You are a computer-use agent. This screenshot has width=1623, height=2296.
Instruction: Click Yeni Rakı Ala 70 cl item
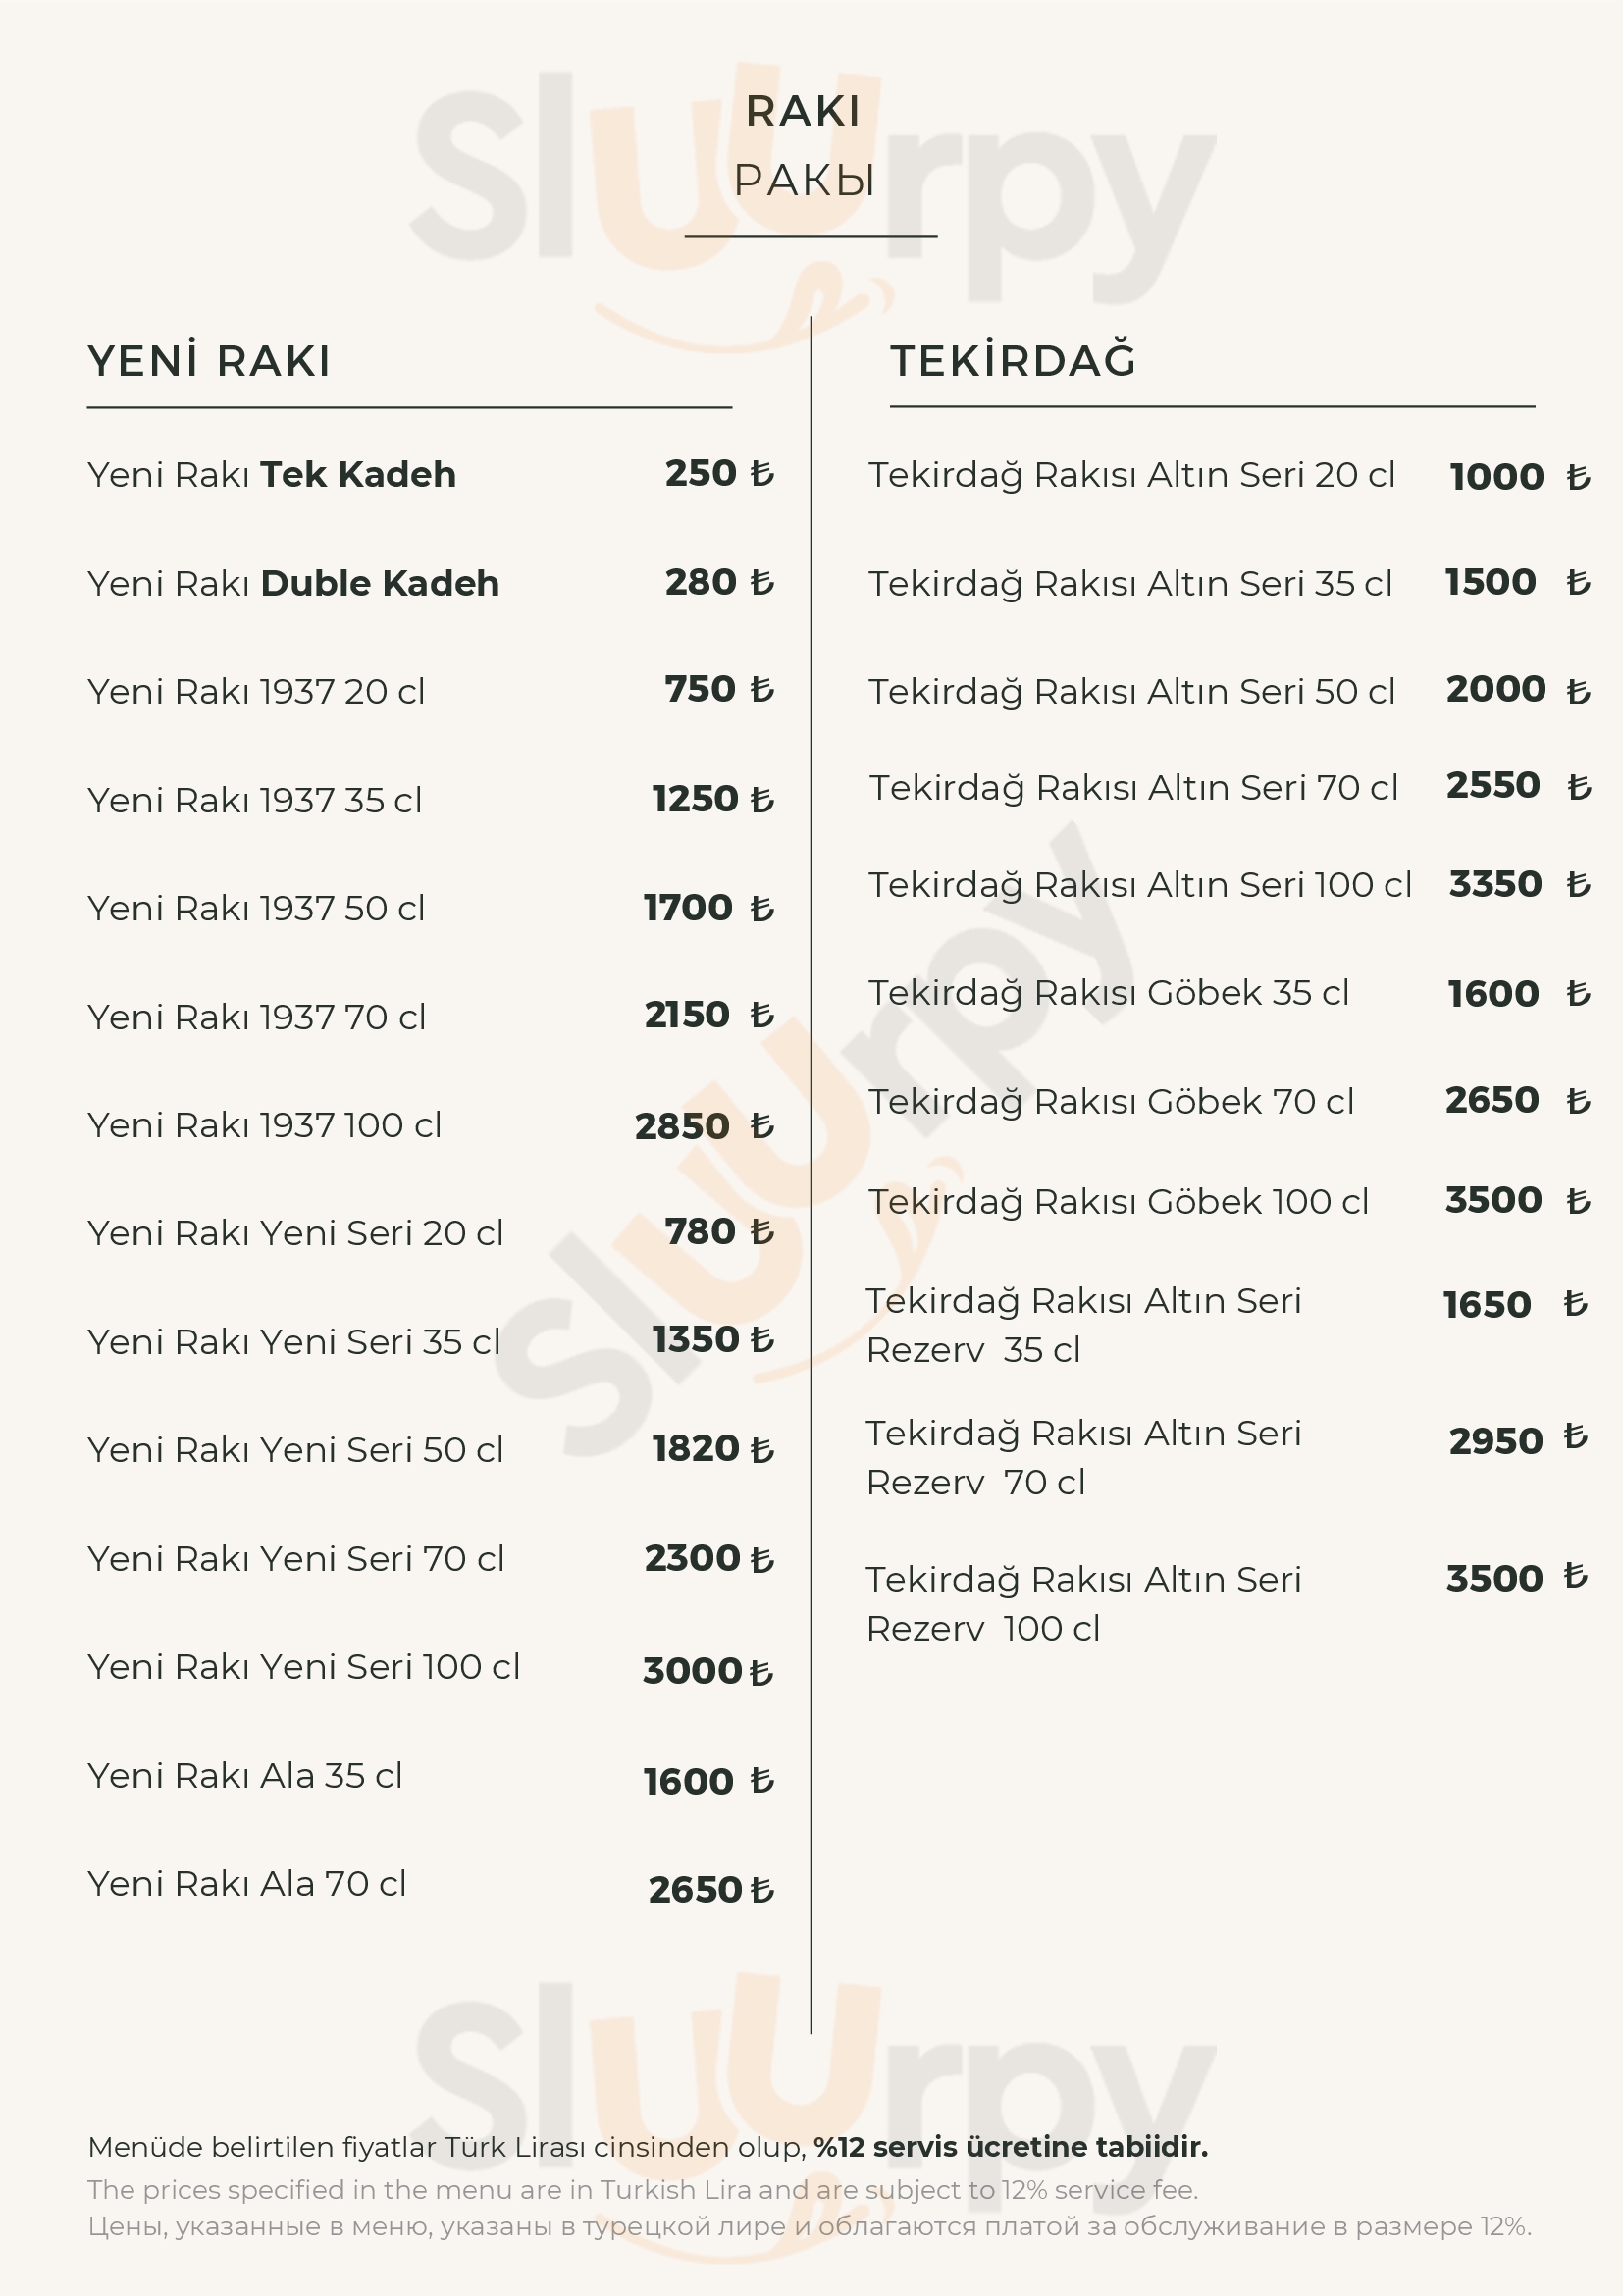tap(247, 1883)
